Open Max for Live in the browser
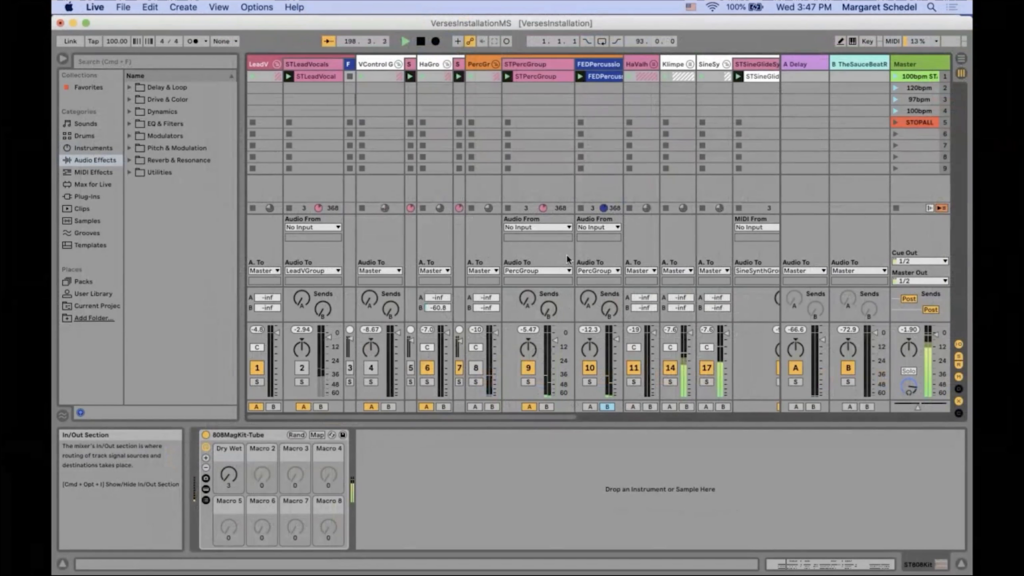 (x=92, y=185)
